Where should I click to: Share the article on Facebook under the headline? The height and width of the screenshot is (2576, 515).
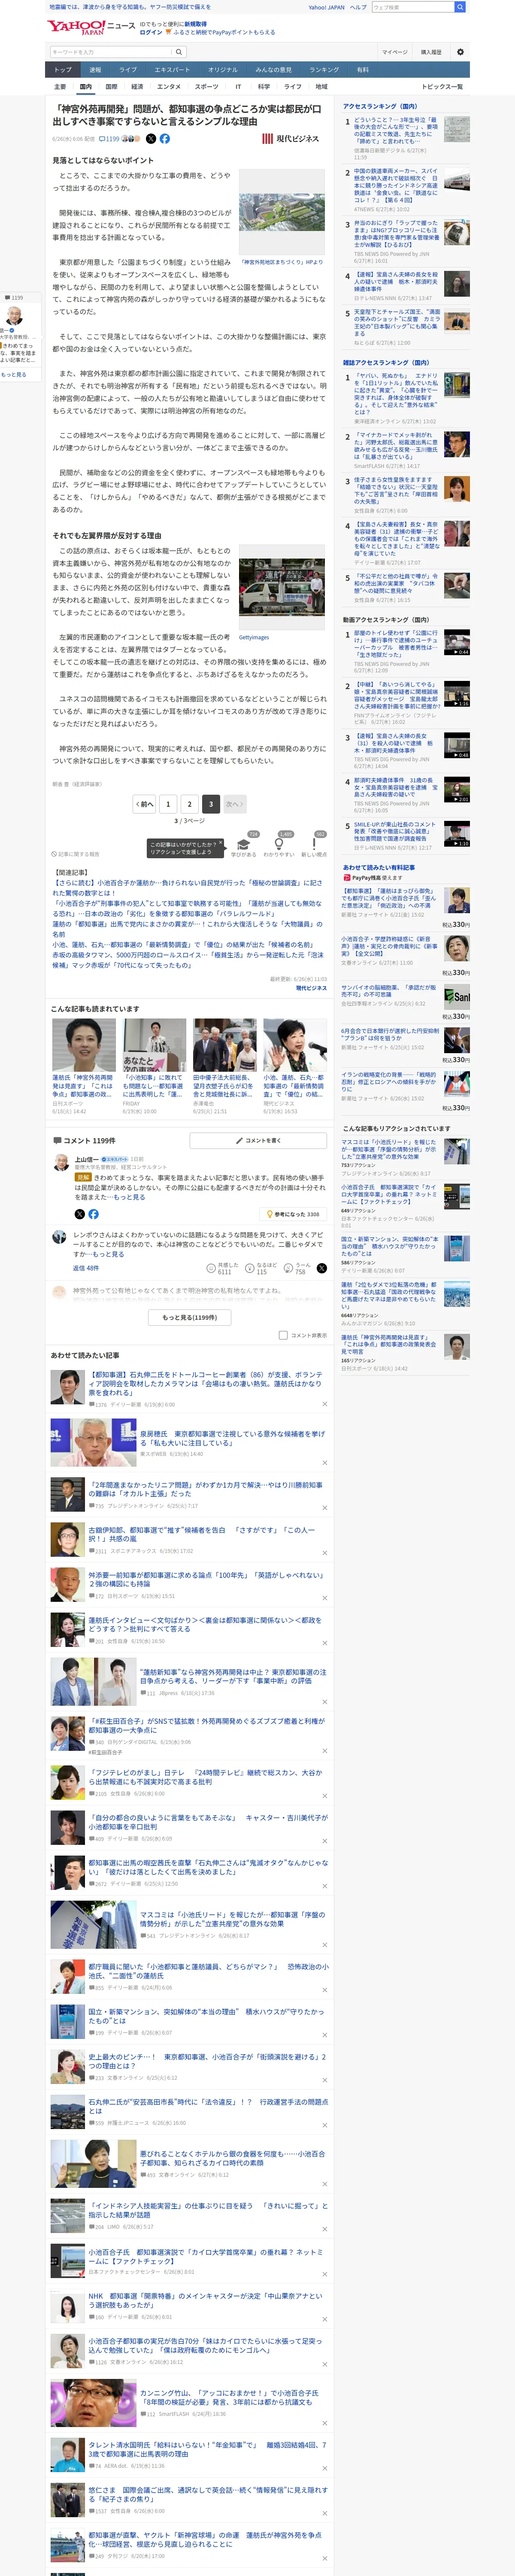[164, 139]
